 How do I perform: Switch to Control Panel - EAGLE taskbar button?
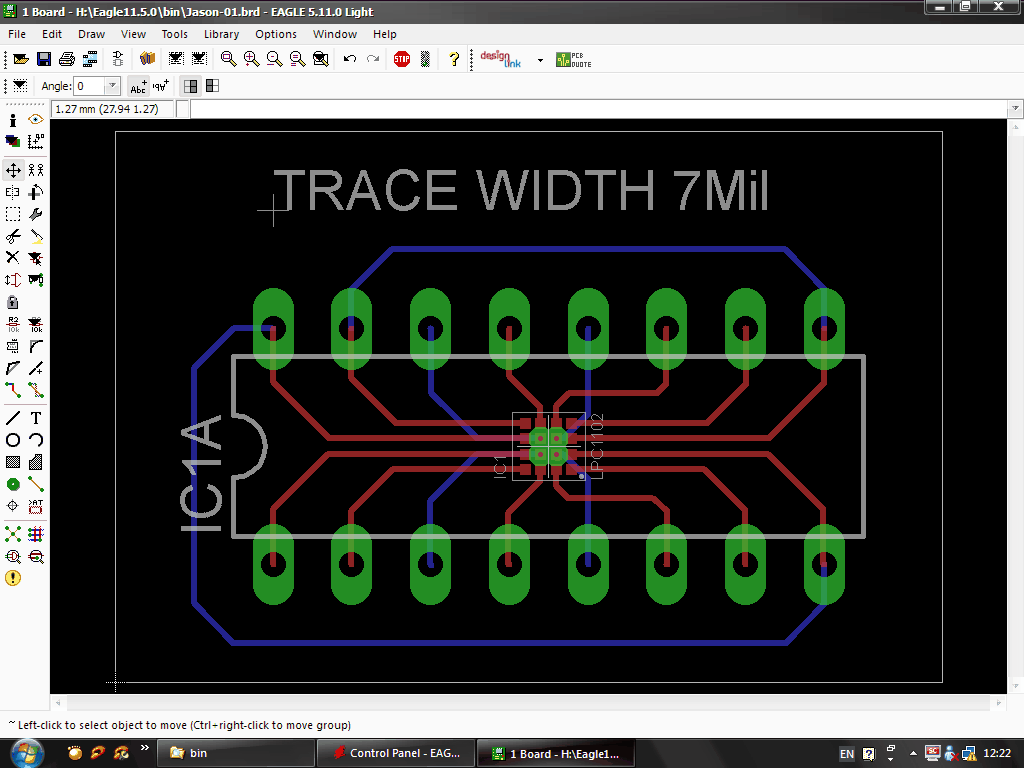coord(396,753)
